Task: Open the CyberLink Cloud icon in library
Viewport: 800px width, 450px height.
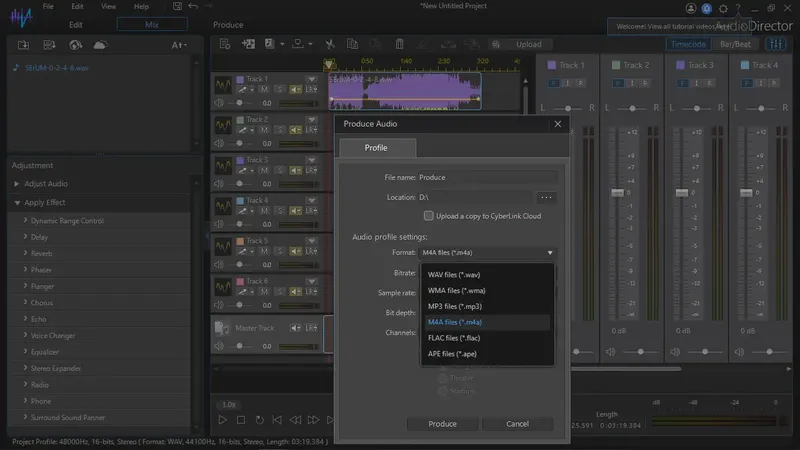Action: 100,45
